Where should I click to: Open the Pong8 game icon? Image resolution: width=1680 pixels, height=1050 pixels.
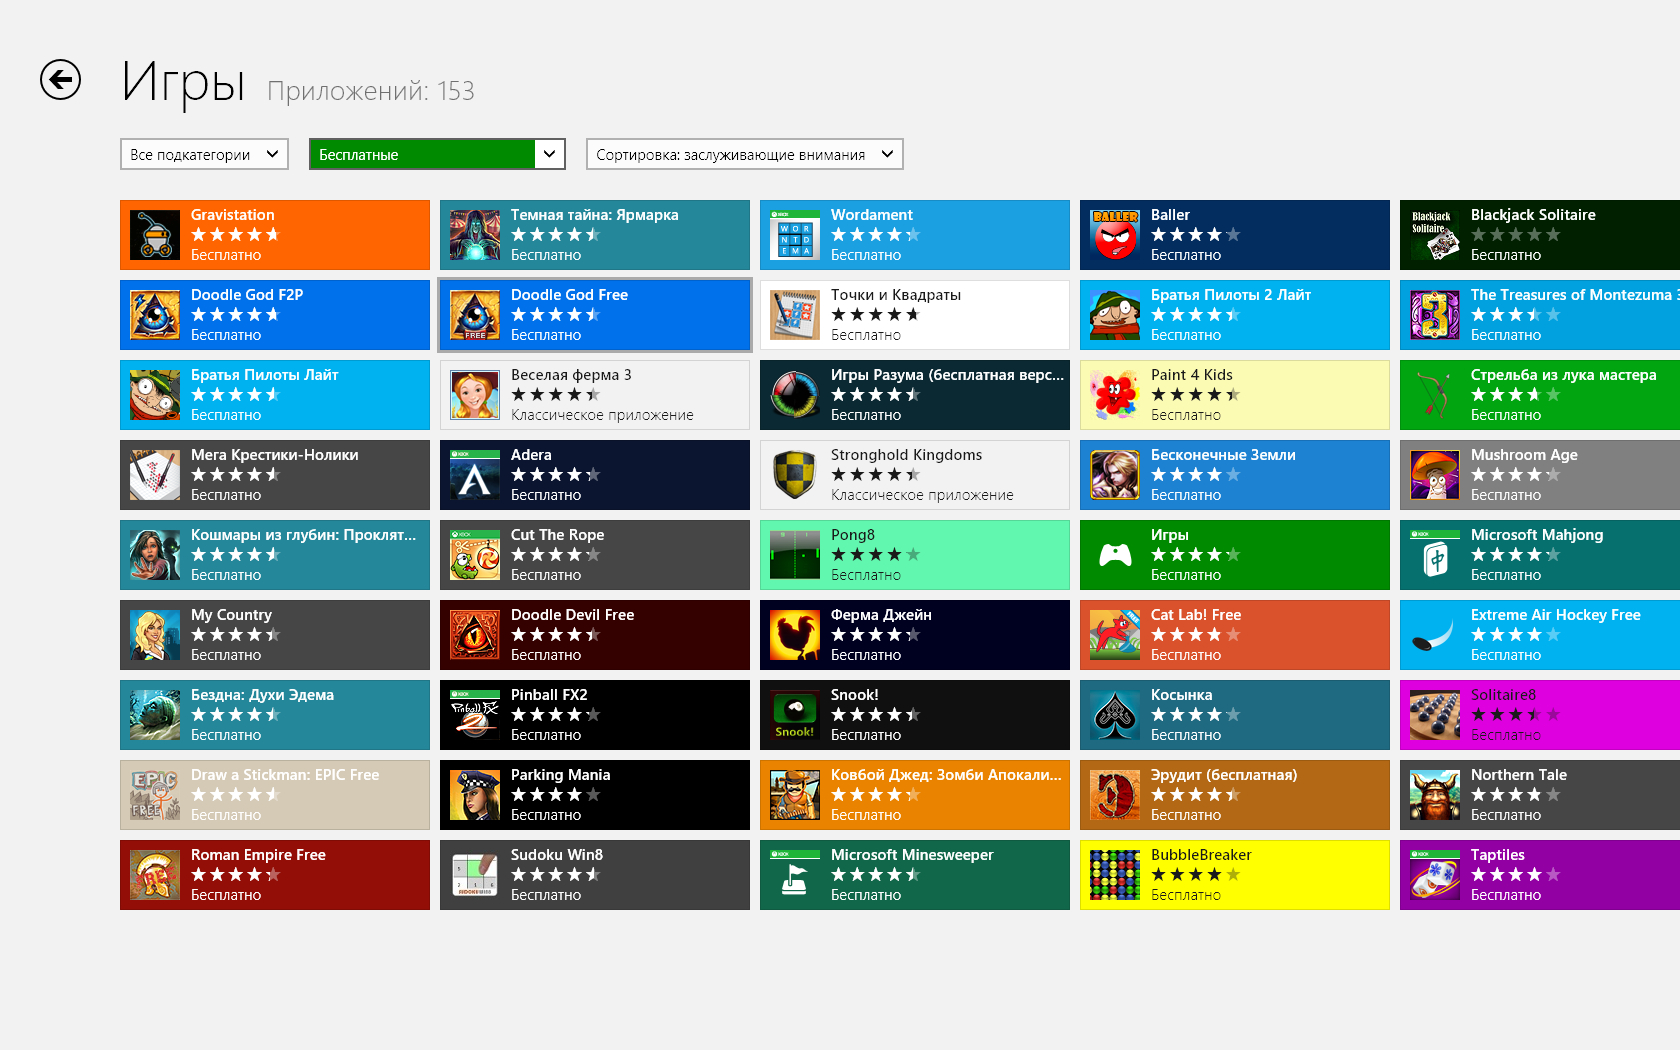click(795, 555)
